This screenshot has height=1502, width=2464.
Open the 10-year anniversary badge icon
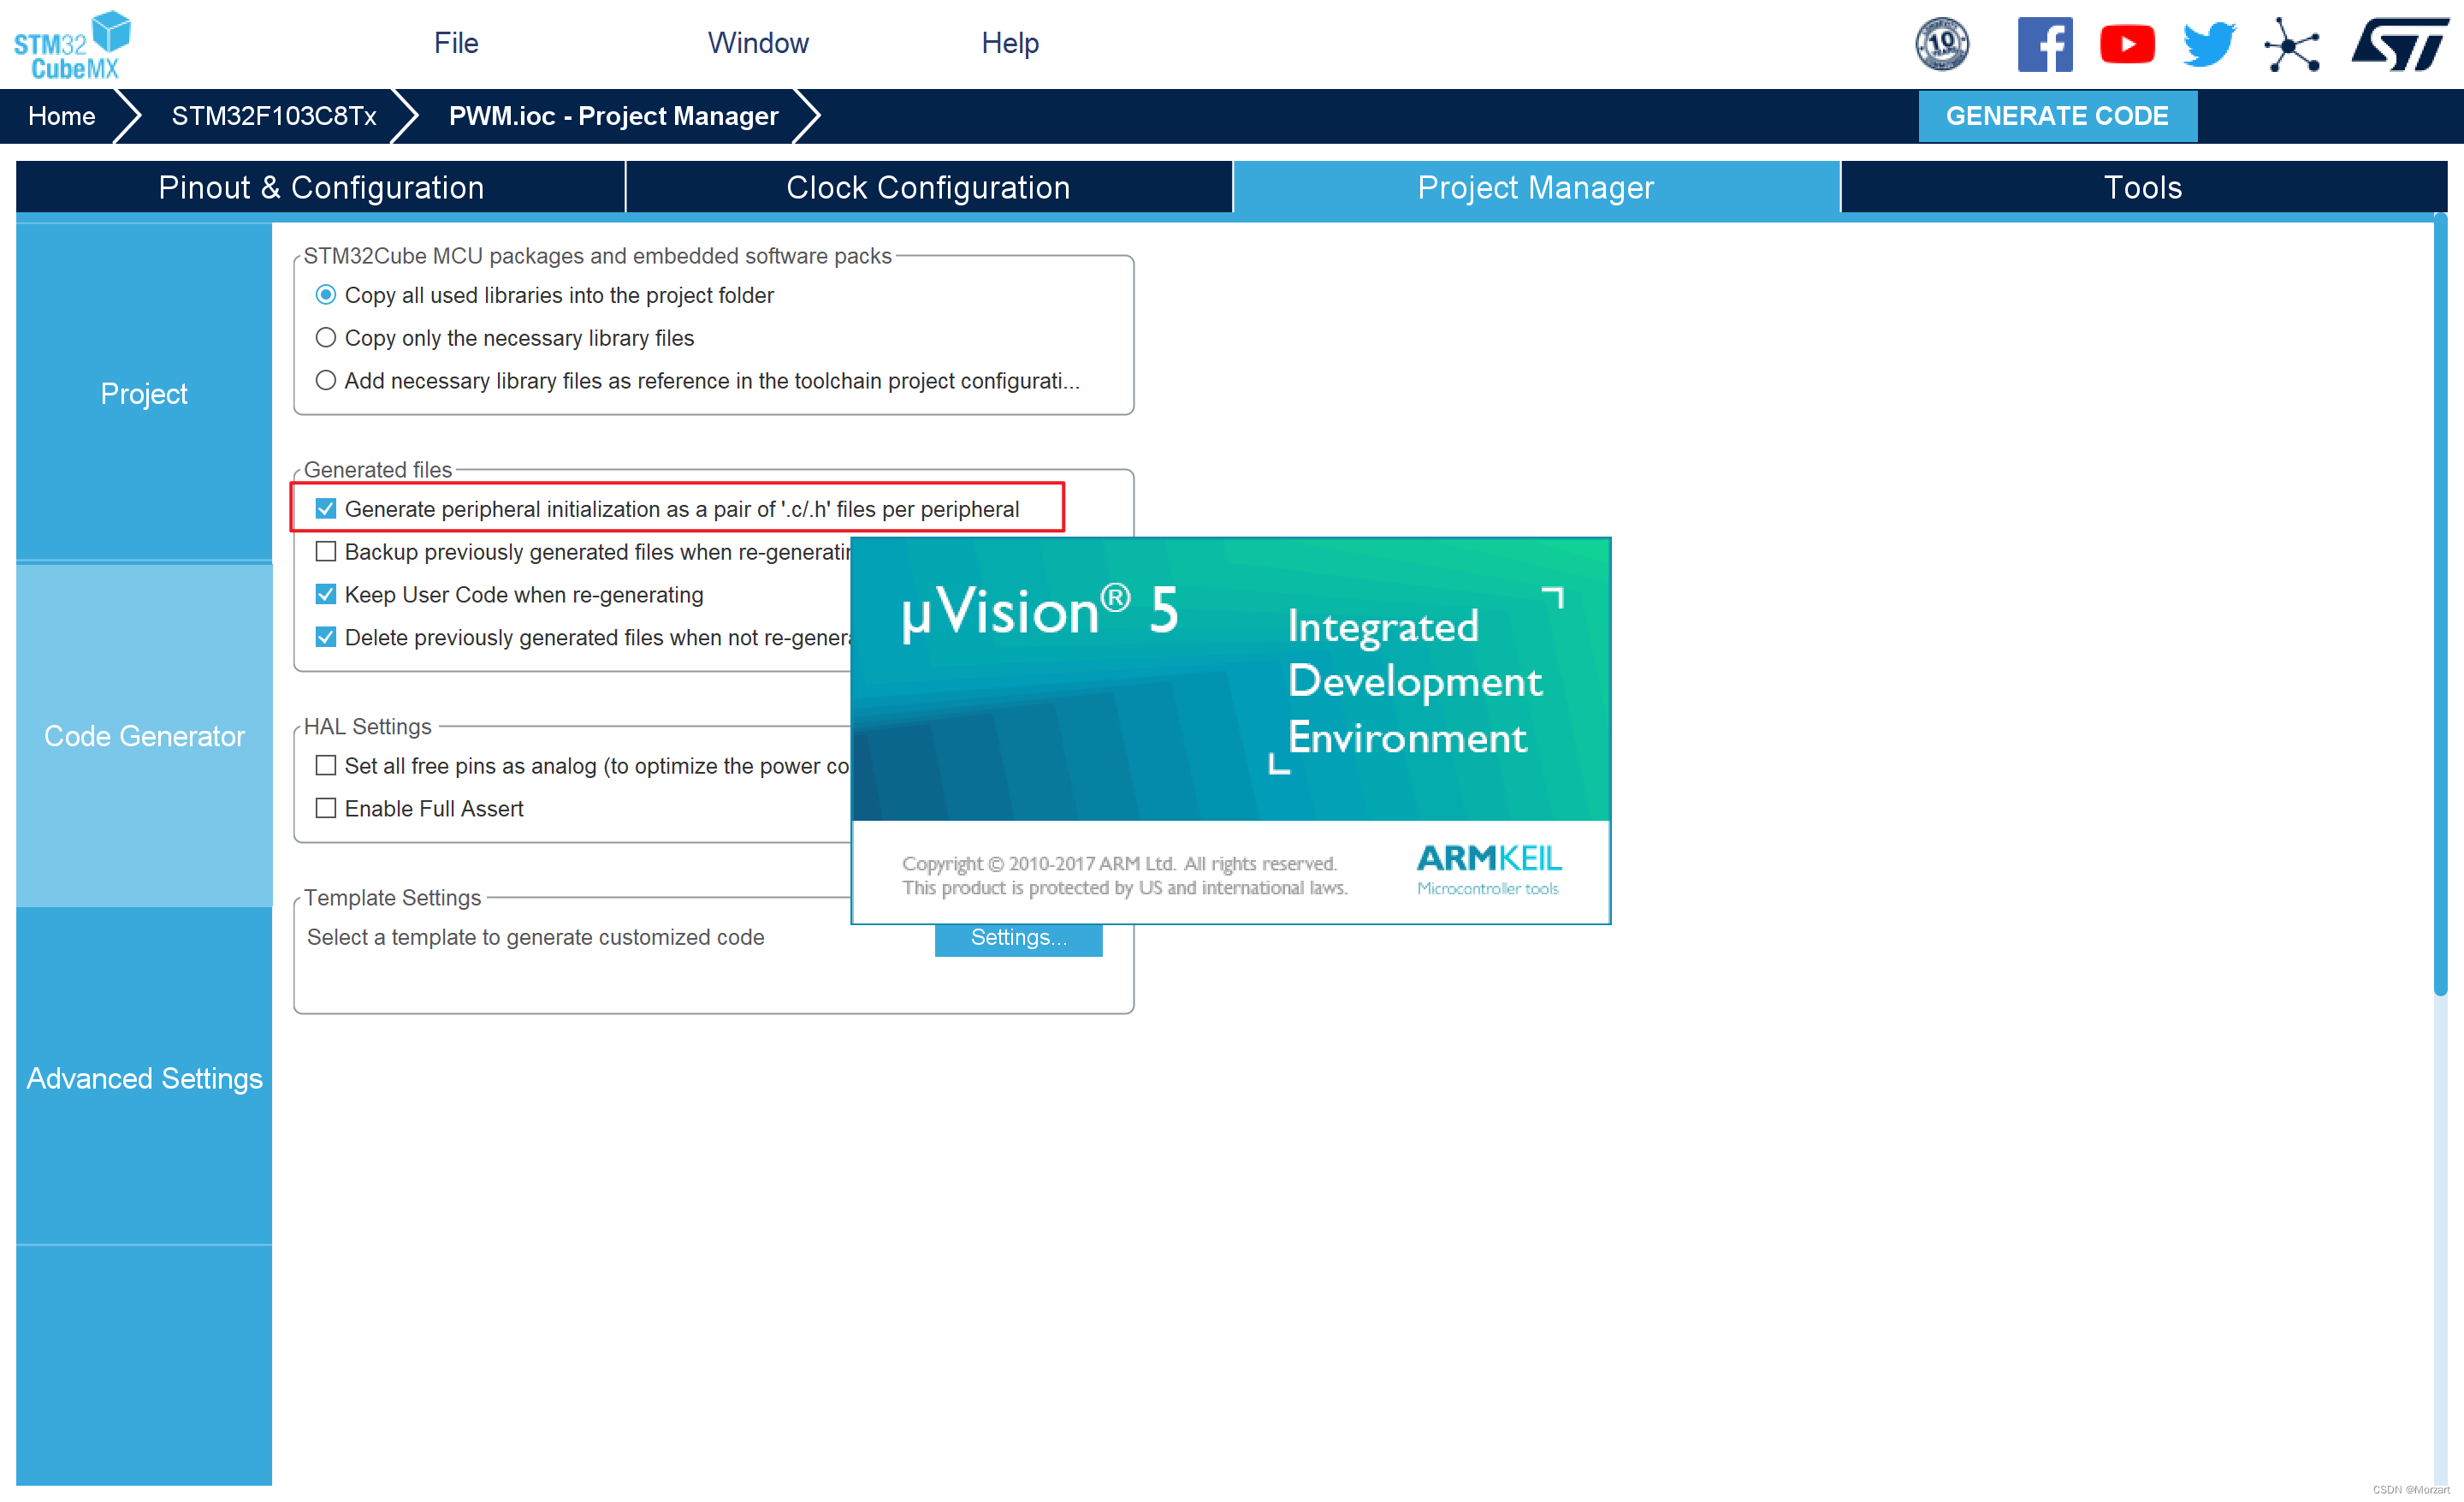click(1942, 44)
